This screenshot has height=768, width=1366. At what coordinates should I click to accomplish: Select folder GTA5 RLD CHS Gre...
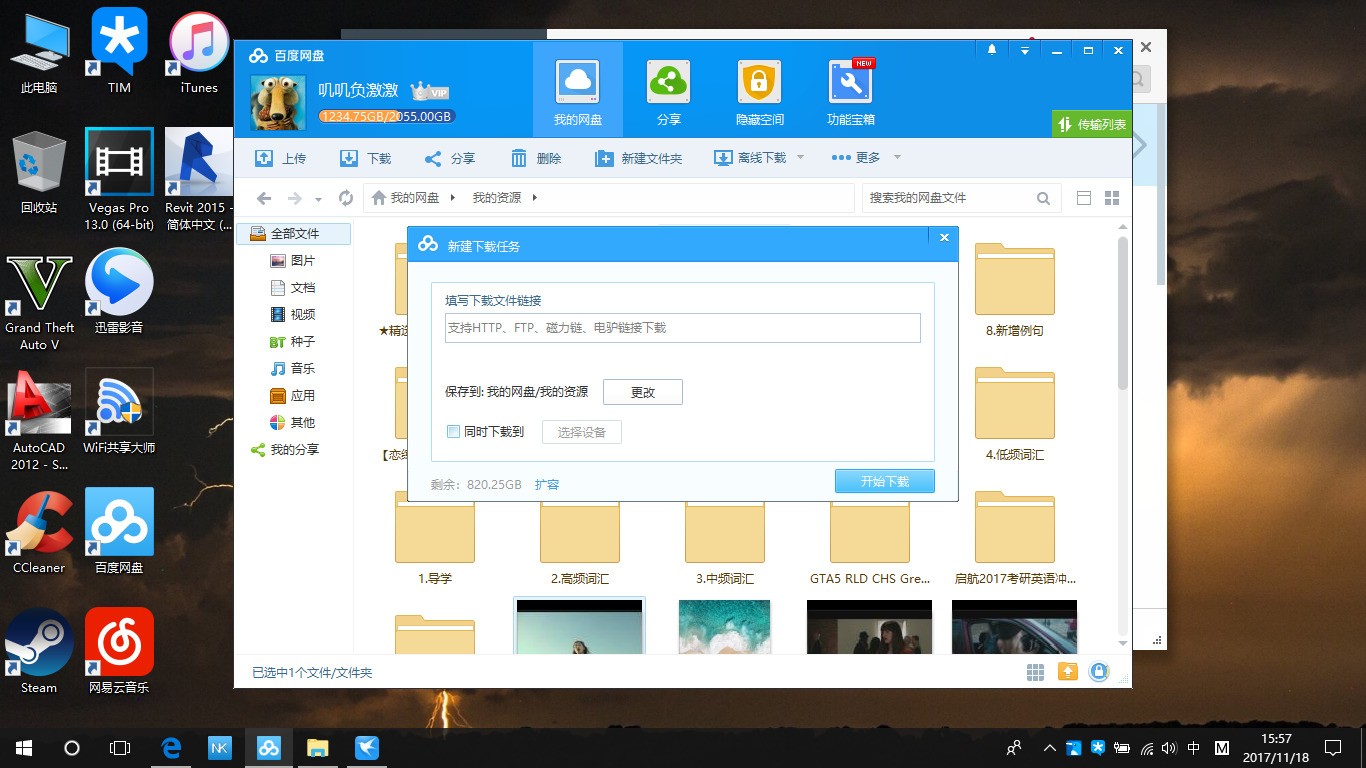tap(870, 538)
